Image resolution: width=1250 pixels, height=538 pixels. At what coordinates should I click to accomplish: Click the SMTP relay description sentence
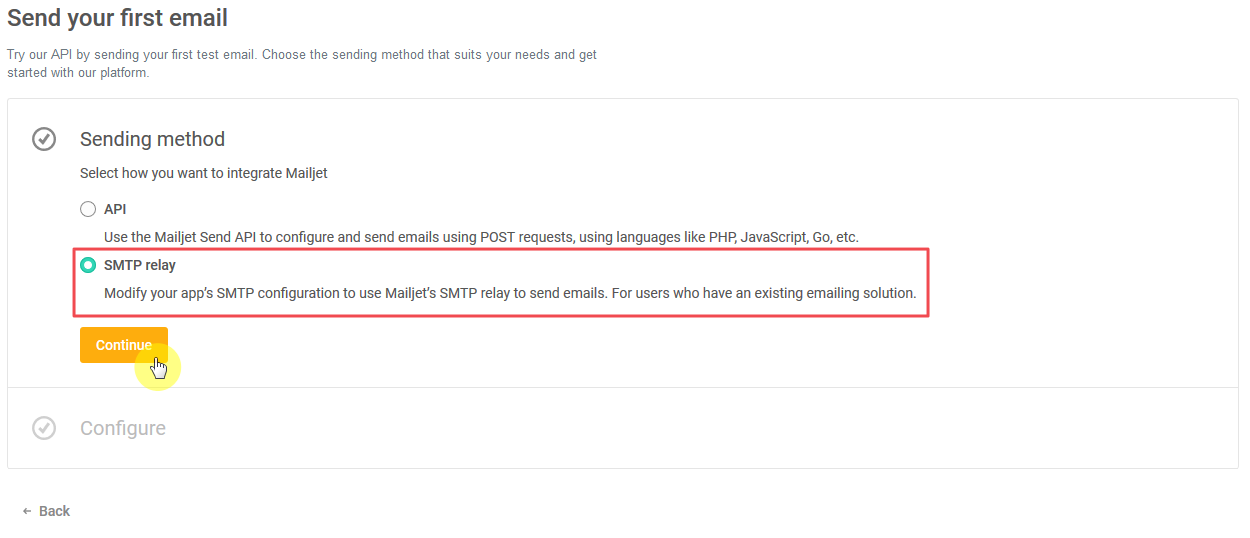coord(510,293)
